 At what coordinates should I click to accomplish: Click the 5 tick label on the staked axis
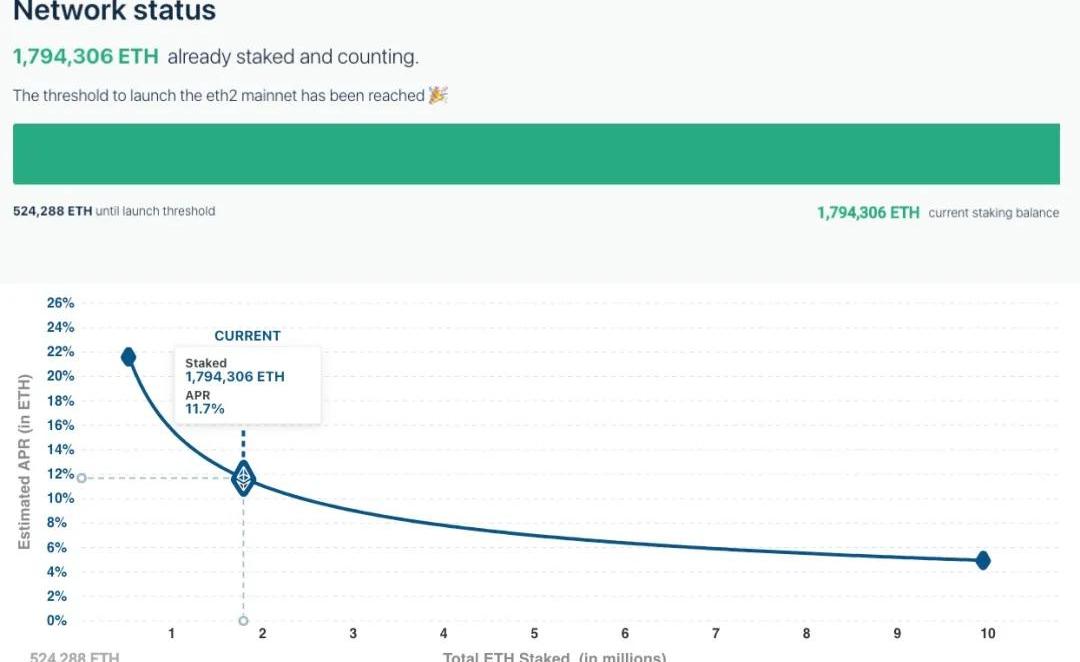534,633
